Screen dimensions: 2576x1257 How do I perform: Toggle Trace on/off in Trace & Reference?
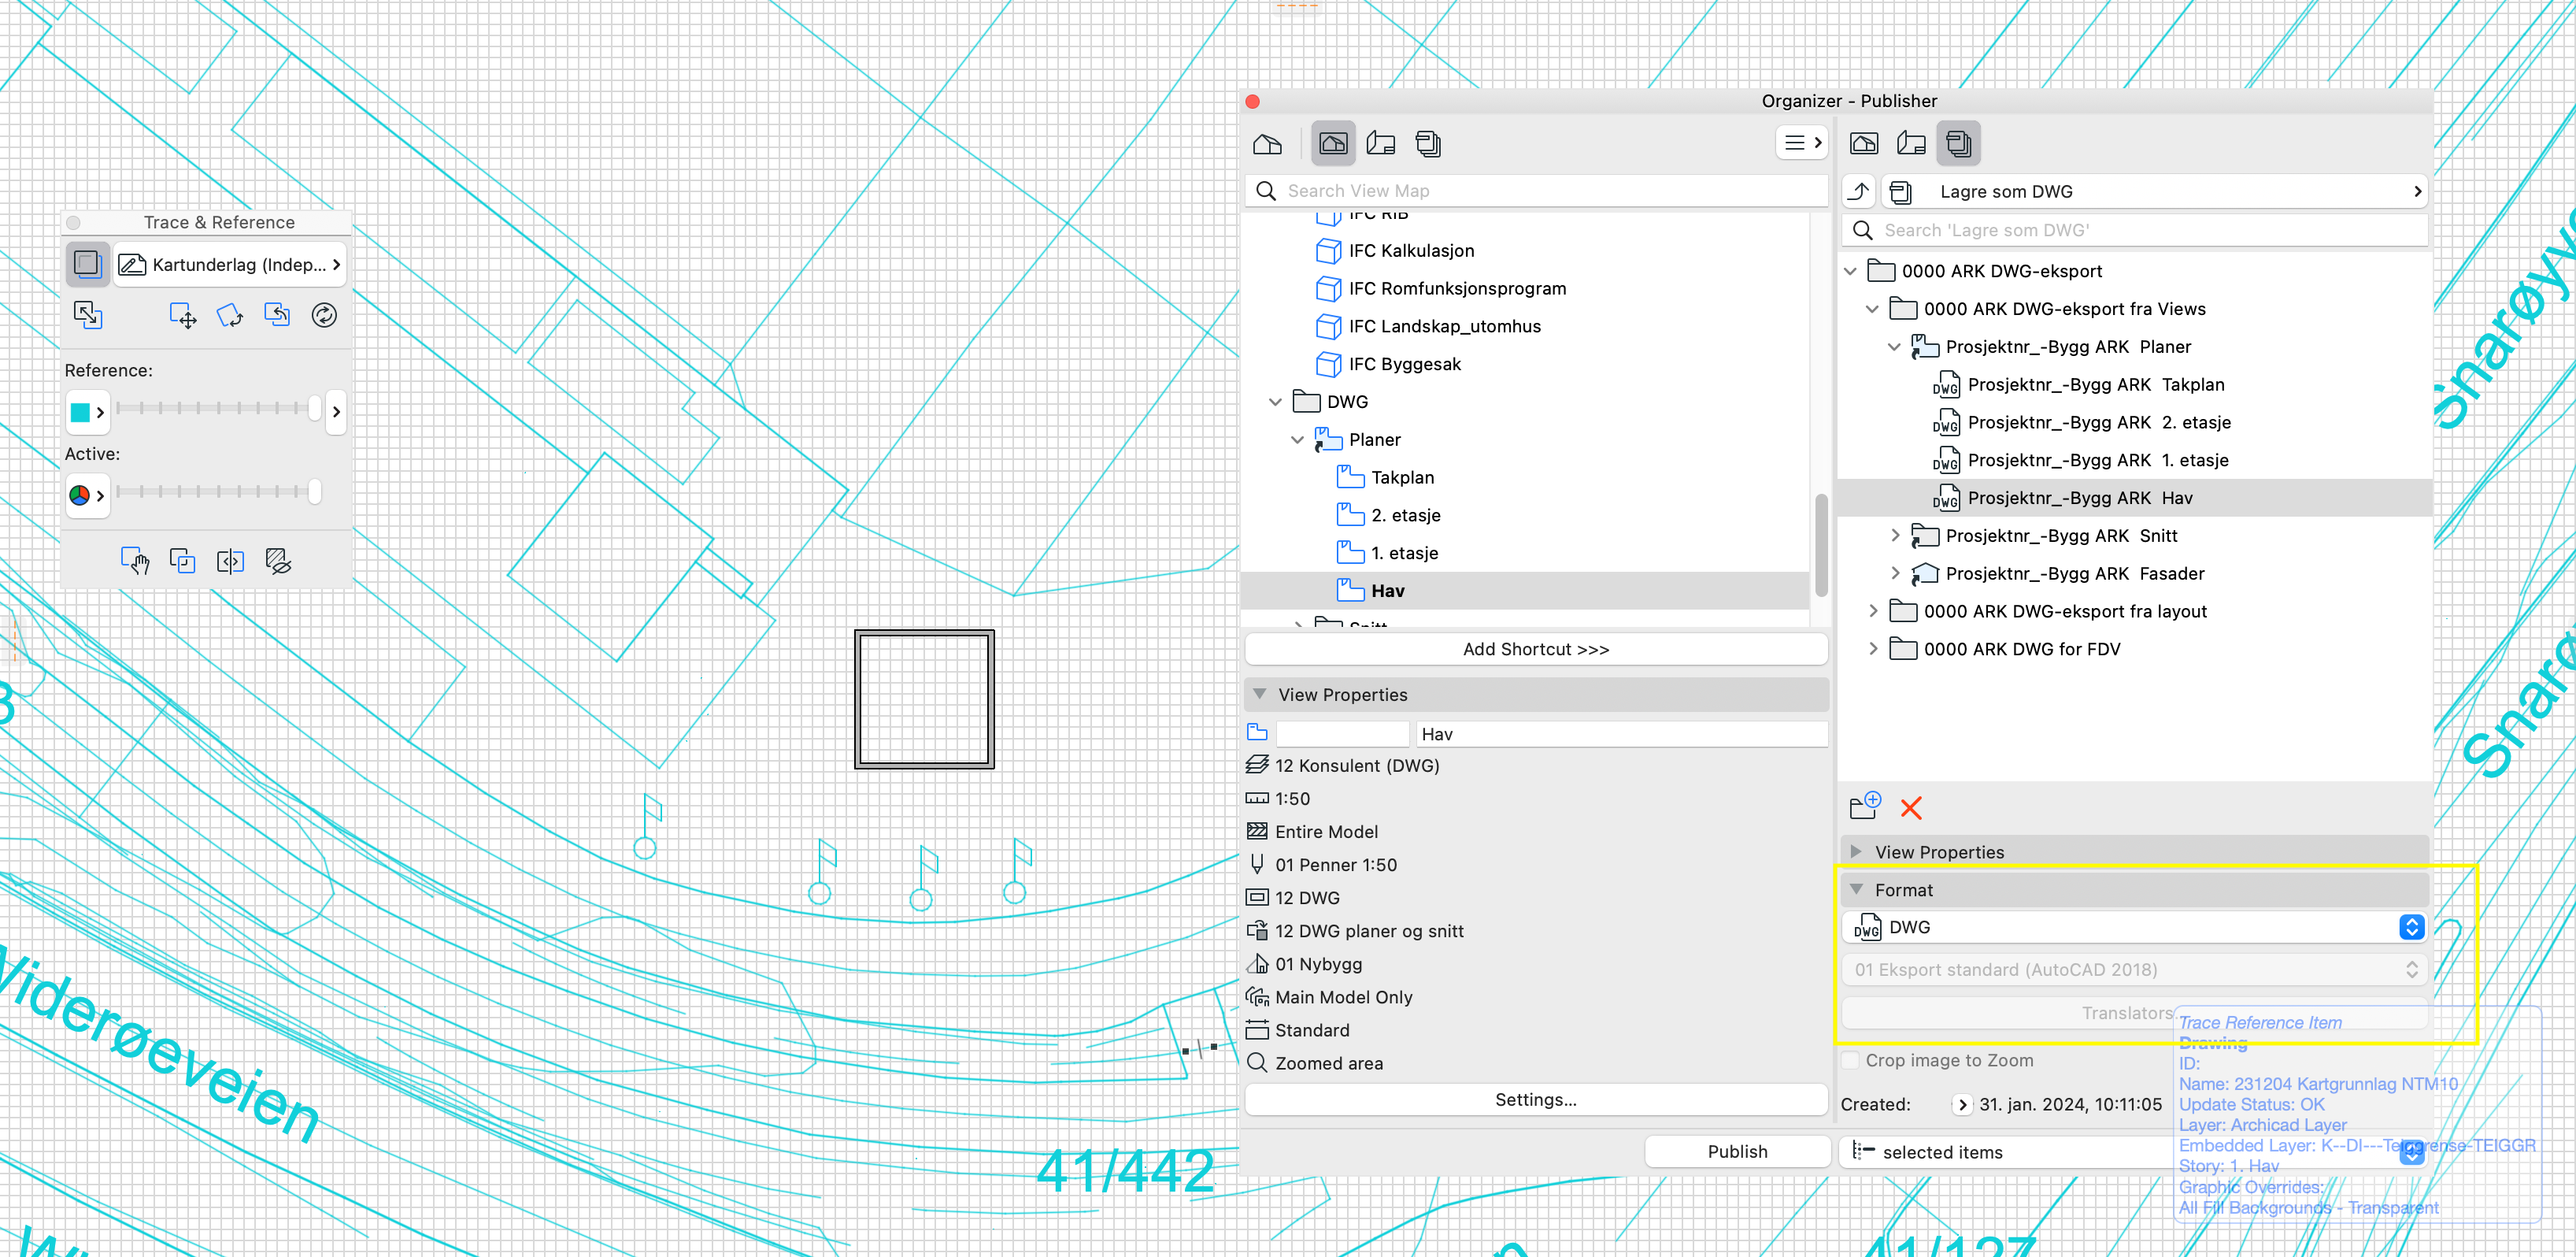click(x=87, y=264)
